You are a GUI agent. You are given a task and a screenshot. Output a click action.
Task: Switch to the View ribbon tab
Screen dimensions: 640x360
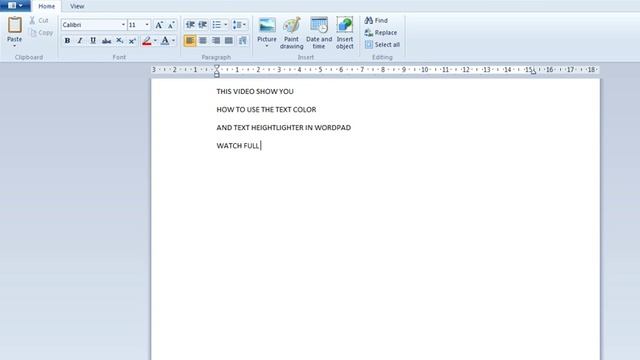coord(77,6)
